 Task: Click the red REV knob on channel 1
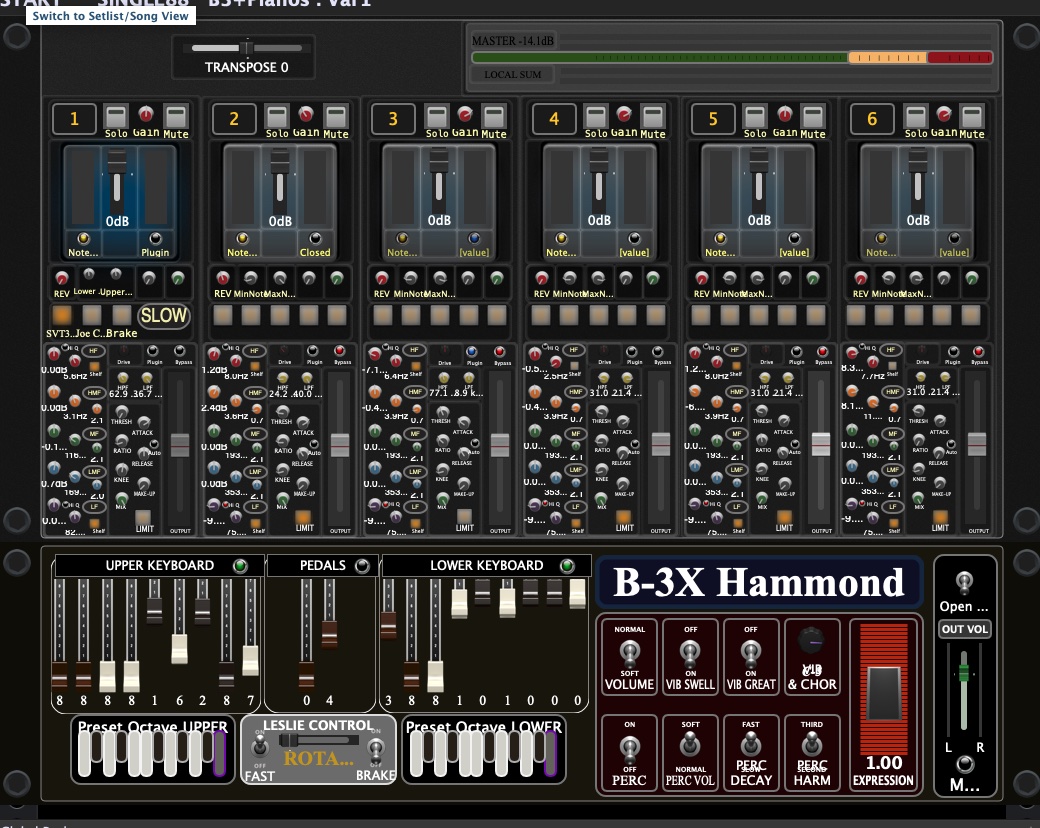click(62, 277)
